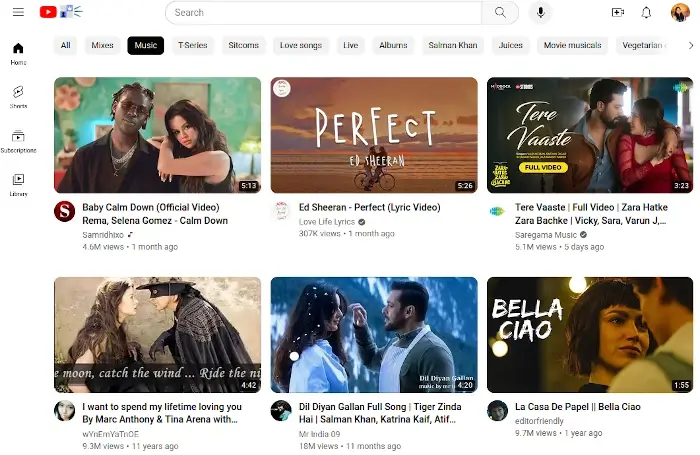700x455 pixels.
Task: Open the account profile avatar
Action: pyautogui.click(x=680, y=13)
